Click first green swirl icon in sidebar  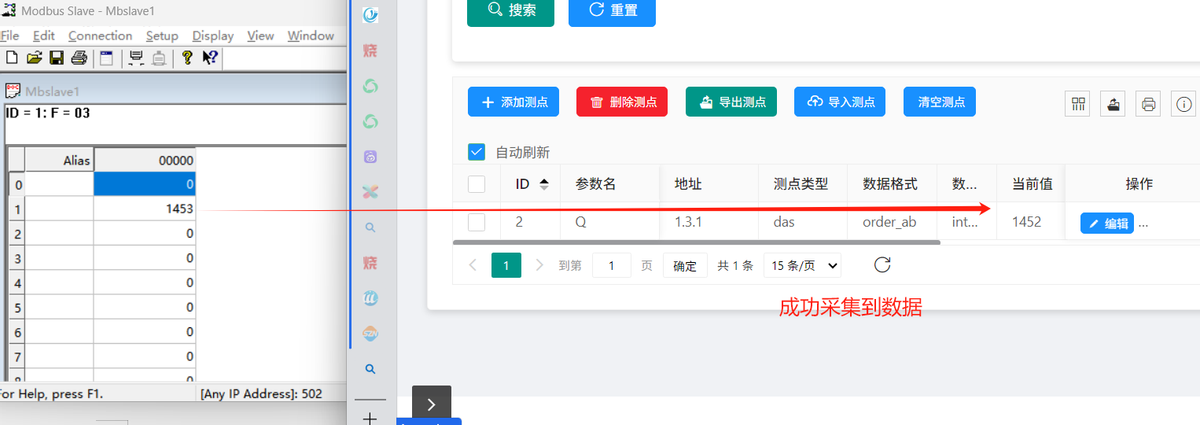pos(370,86)
